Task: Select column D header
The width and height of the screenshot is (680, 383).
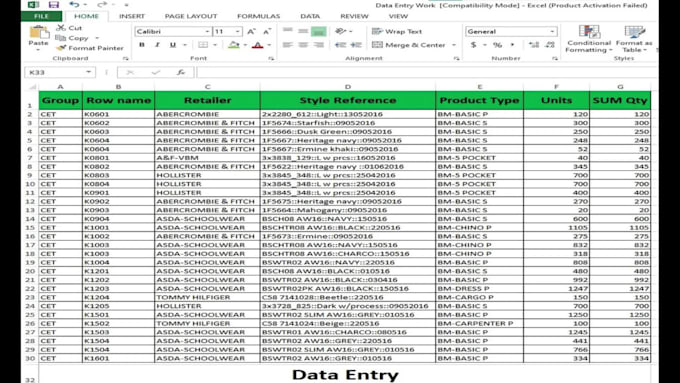Action: (348, 87)
